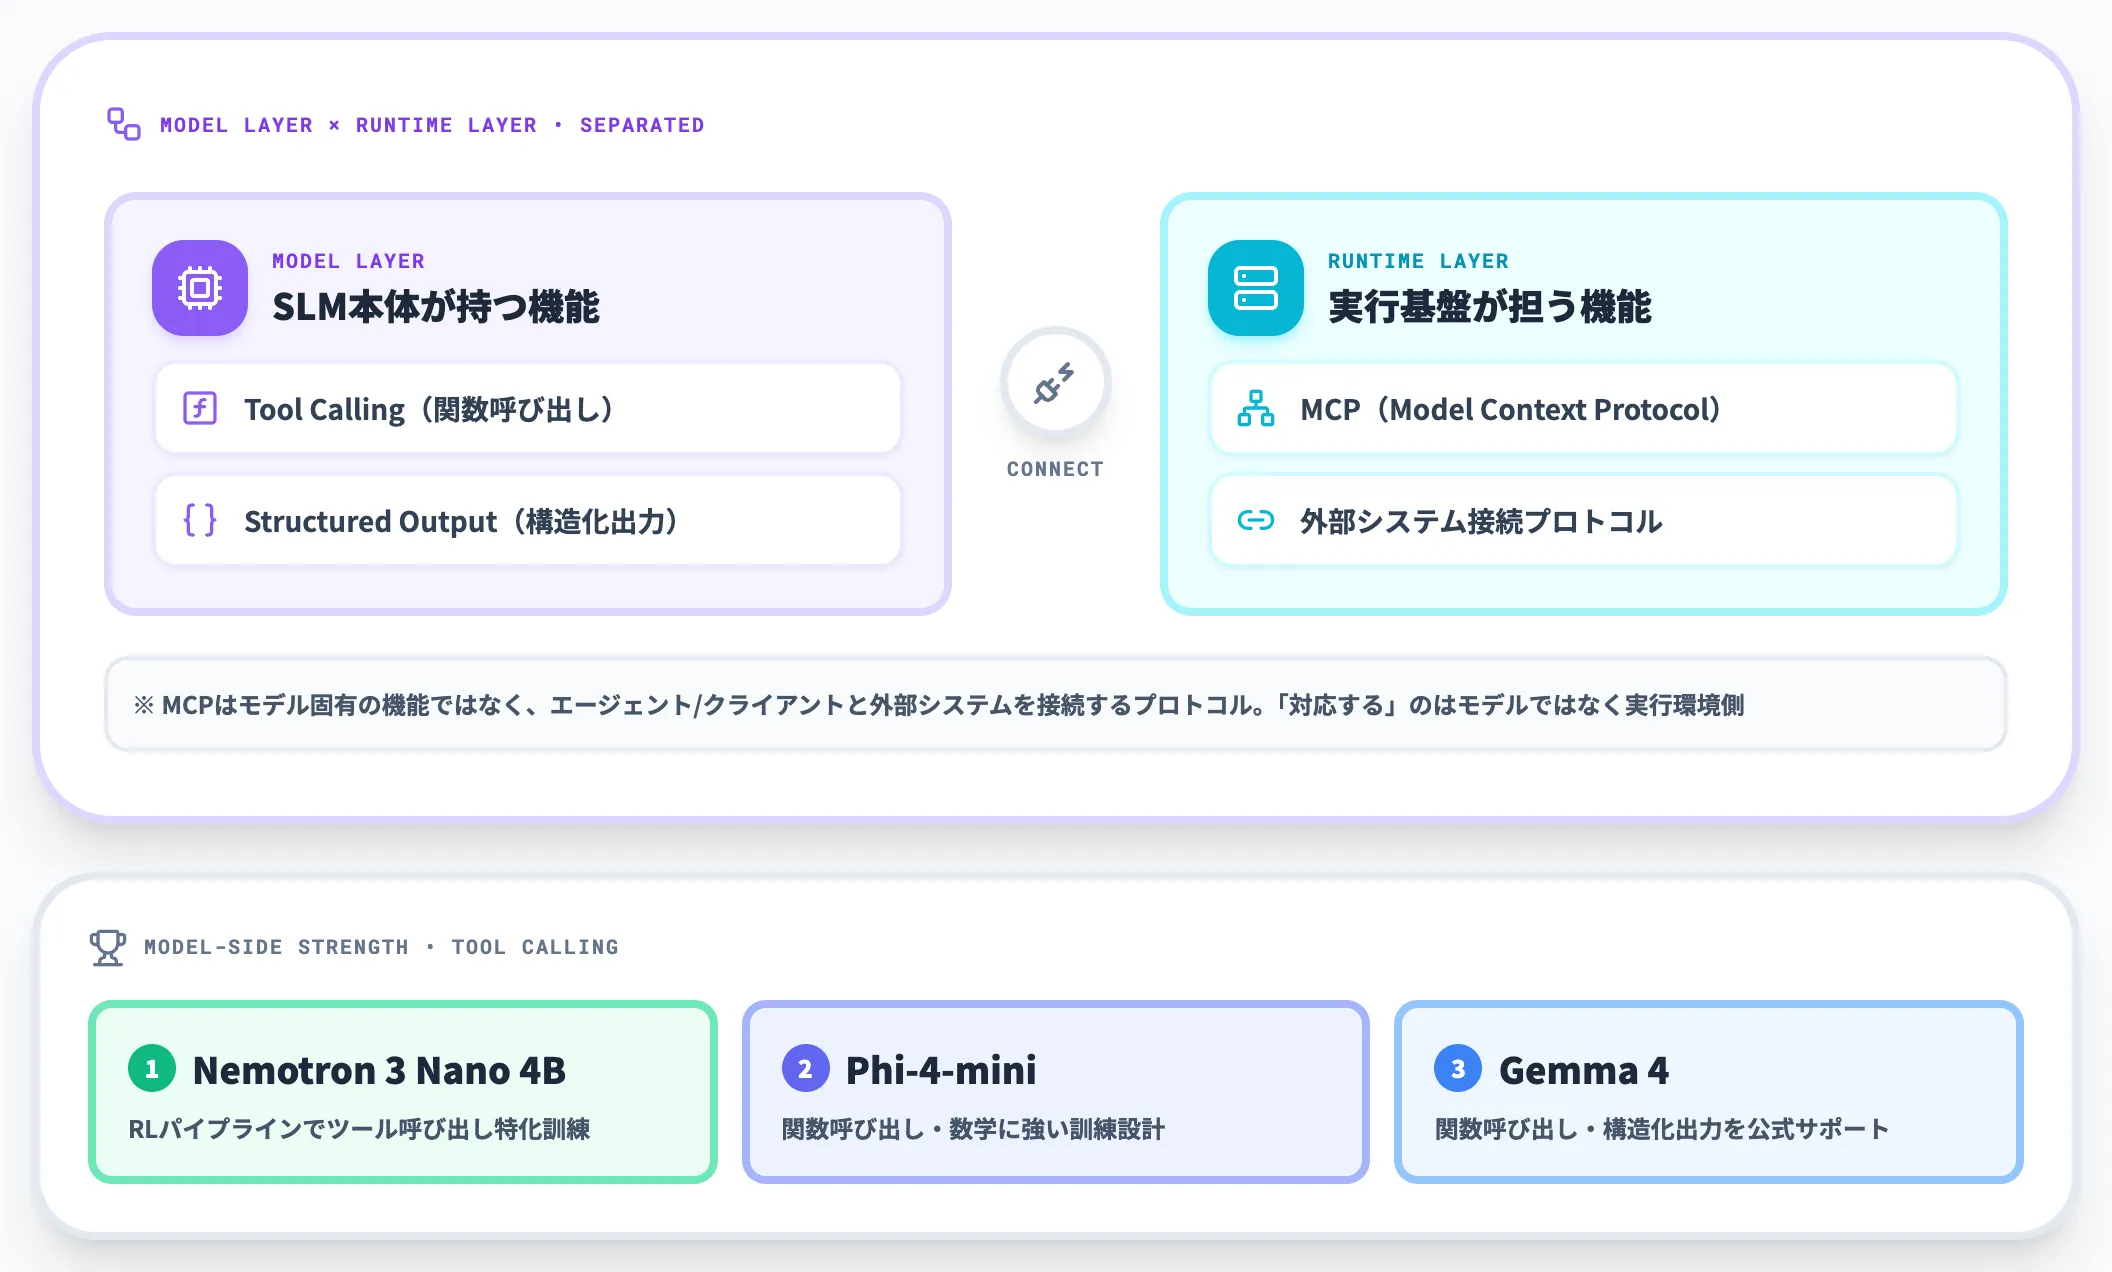This screenshot has height=1272, width=2112.
Task: Click the text RLパイプラインでツール呼び出し特化訓練
Action: tap(359, 1129)
